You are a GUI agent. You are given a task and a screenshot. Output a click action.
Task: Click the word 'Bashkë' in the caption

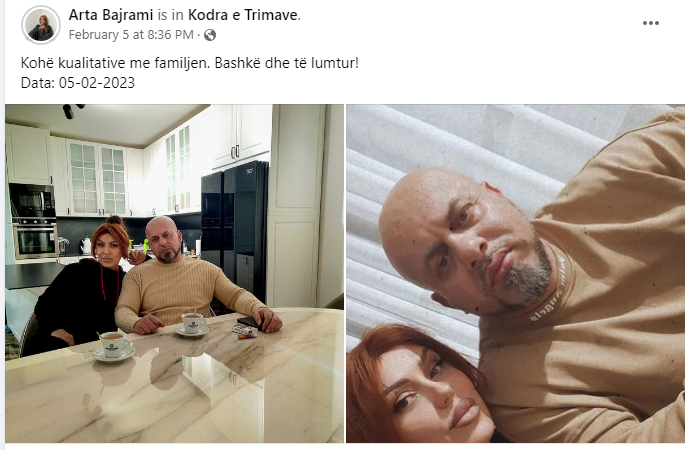click(238, 63)
